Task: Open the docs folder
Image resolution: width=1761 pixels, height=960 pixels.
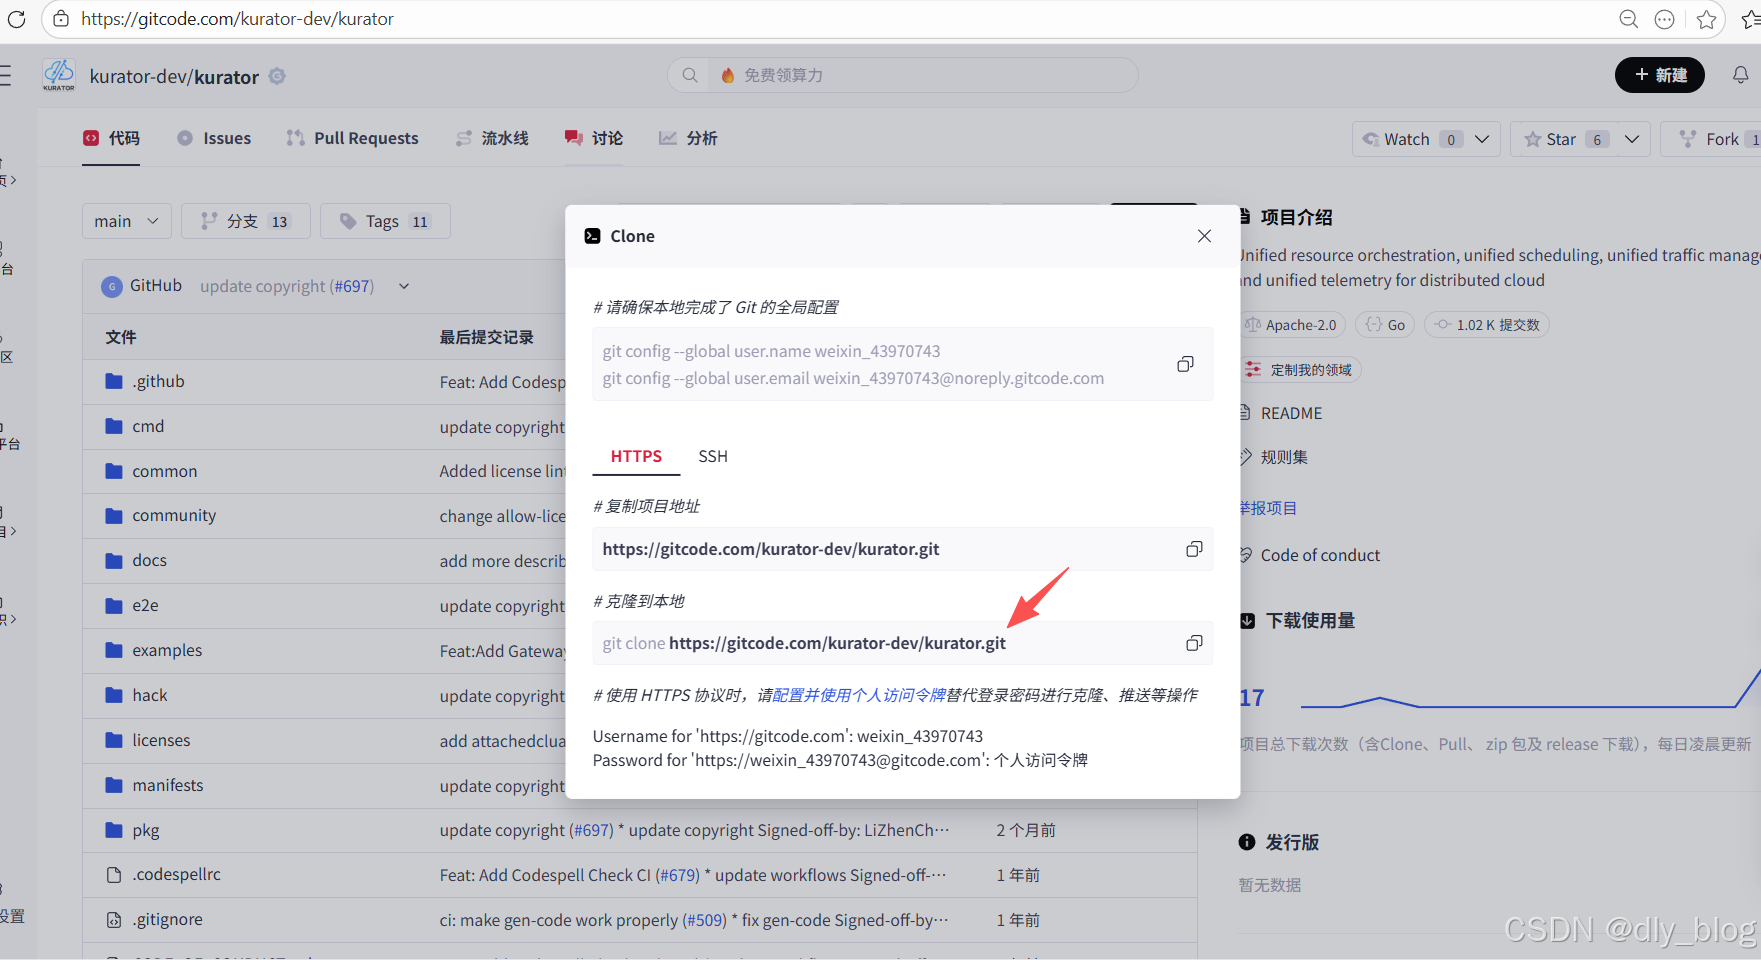Action: tap(150, 560)
